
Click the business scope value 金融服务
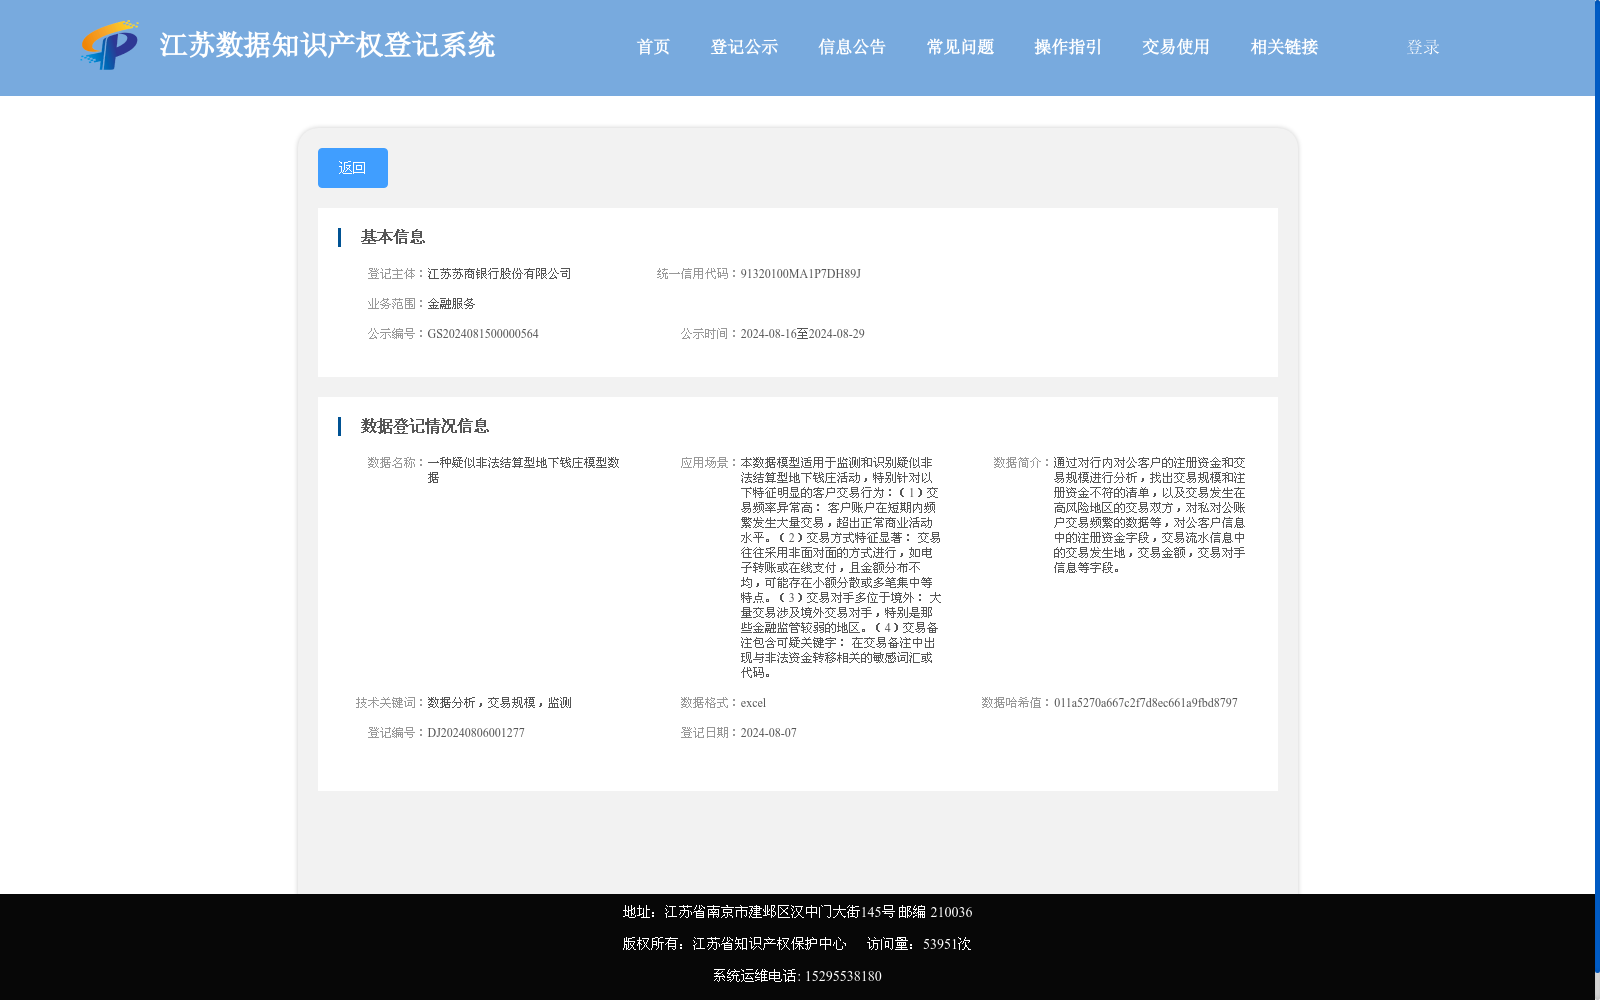451,304
